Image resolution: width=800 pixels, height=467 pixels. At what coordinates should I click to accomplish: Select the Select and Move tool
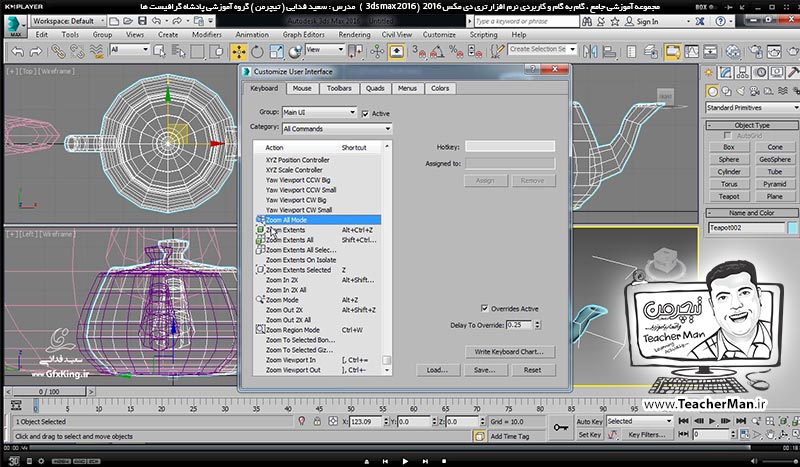(x=238, y=51)
